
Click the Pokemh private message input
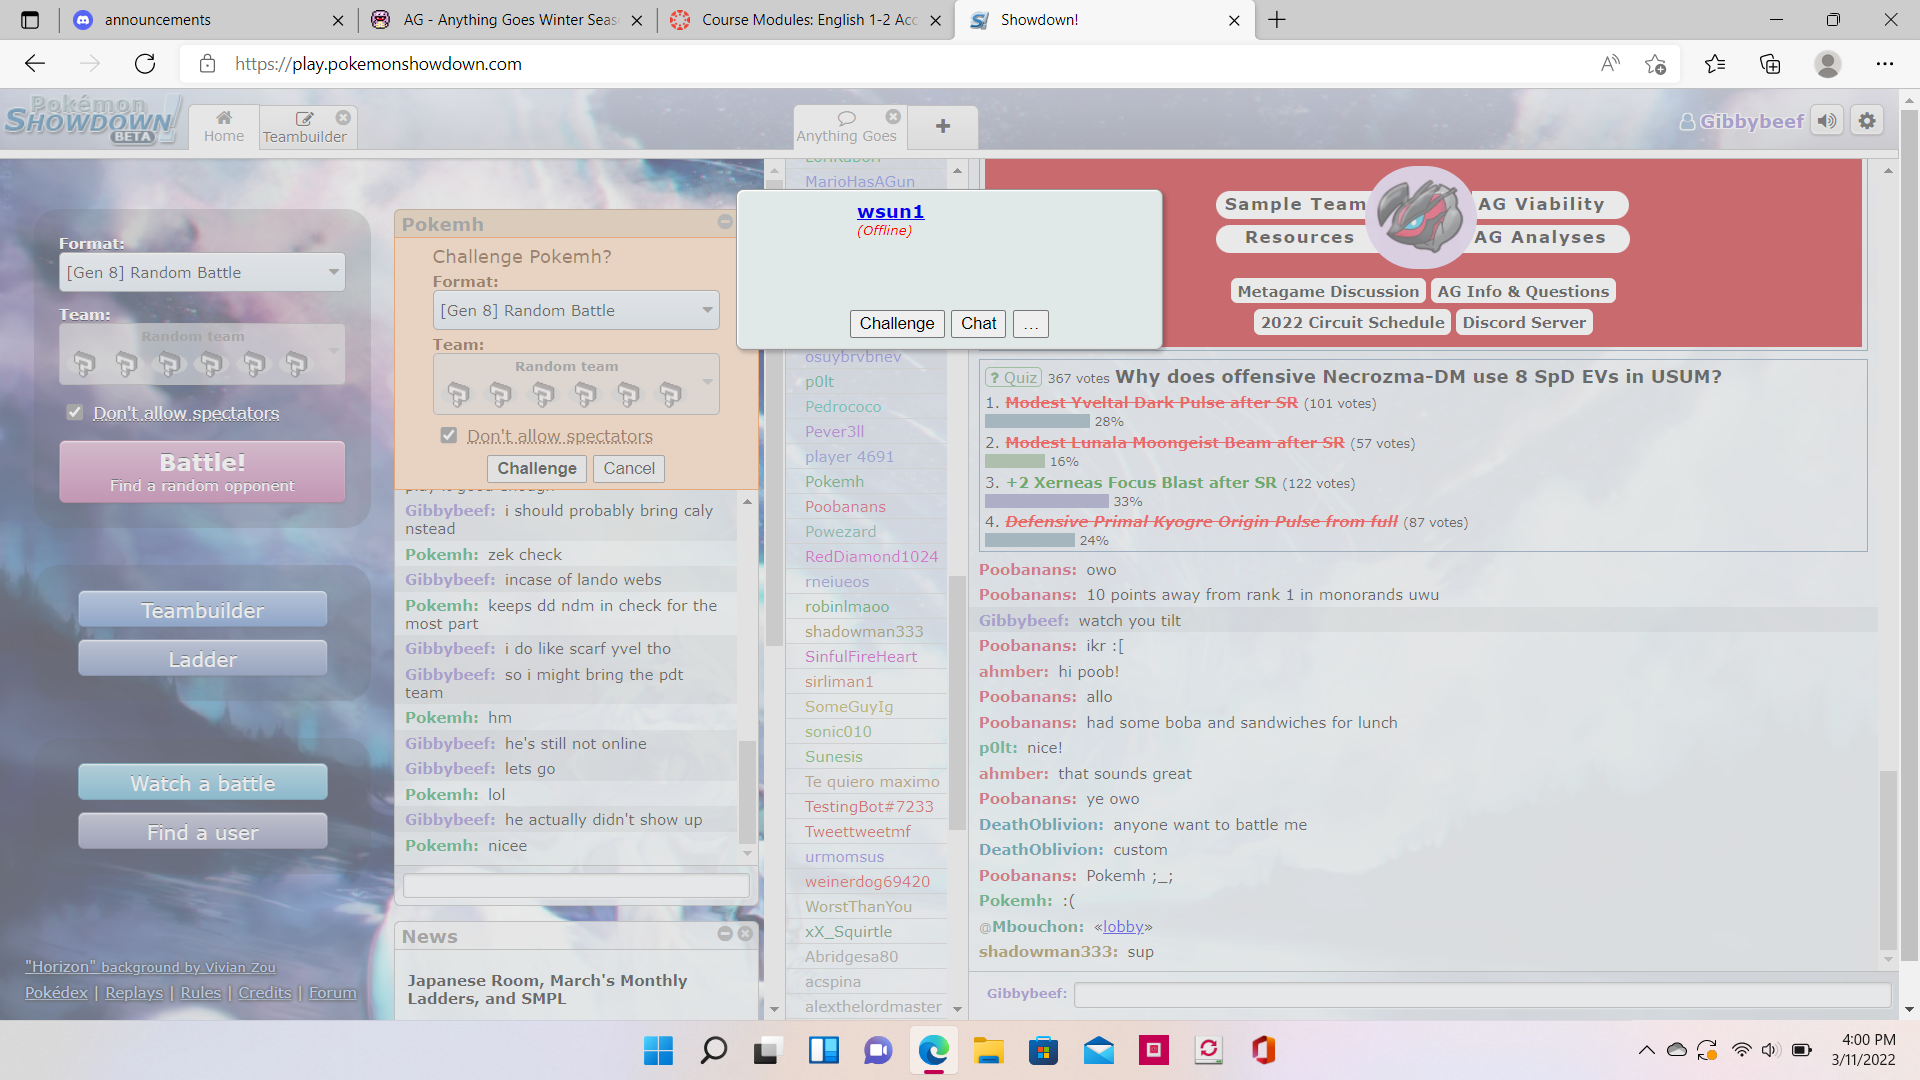click(576, 885)
